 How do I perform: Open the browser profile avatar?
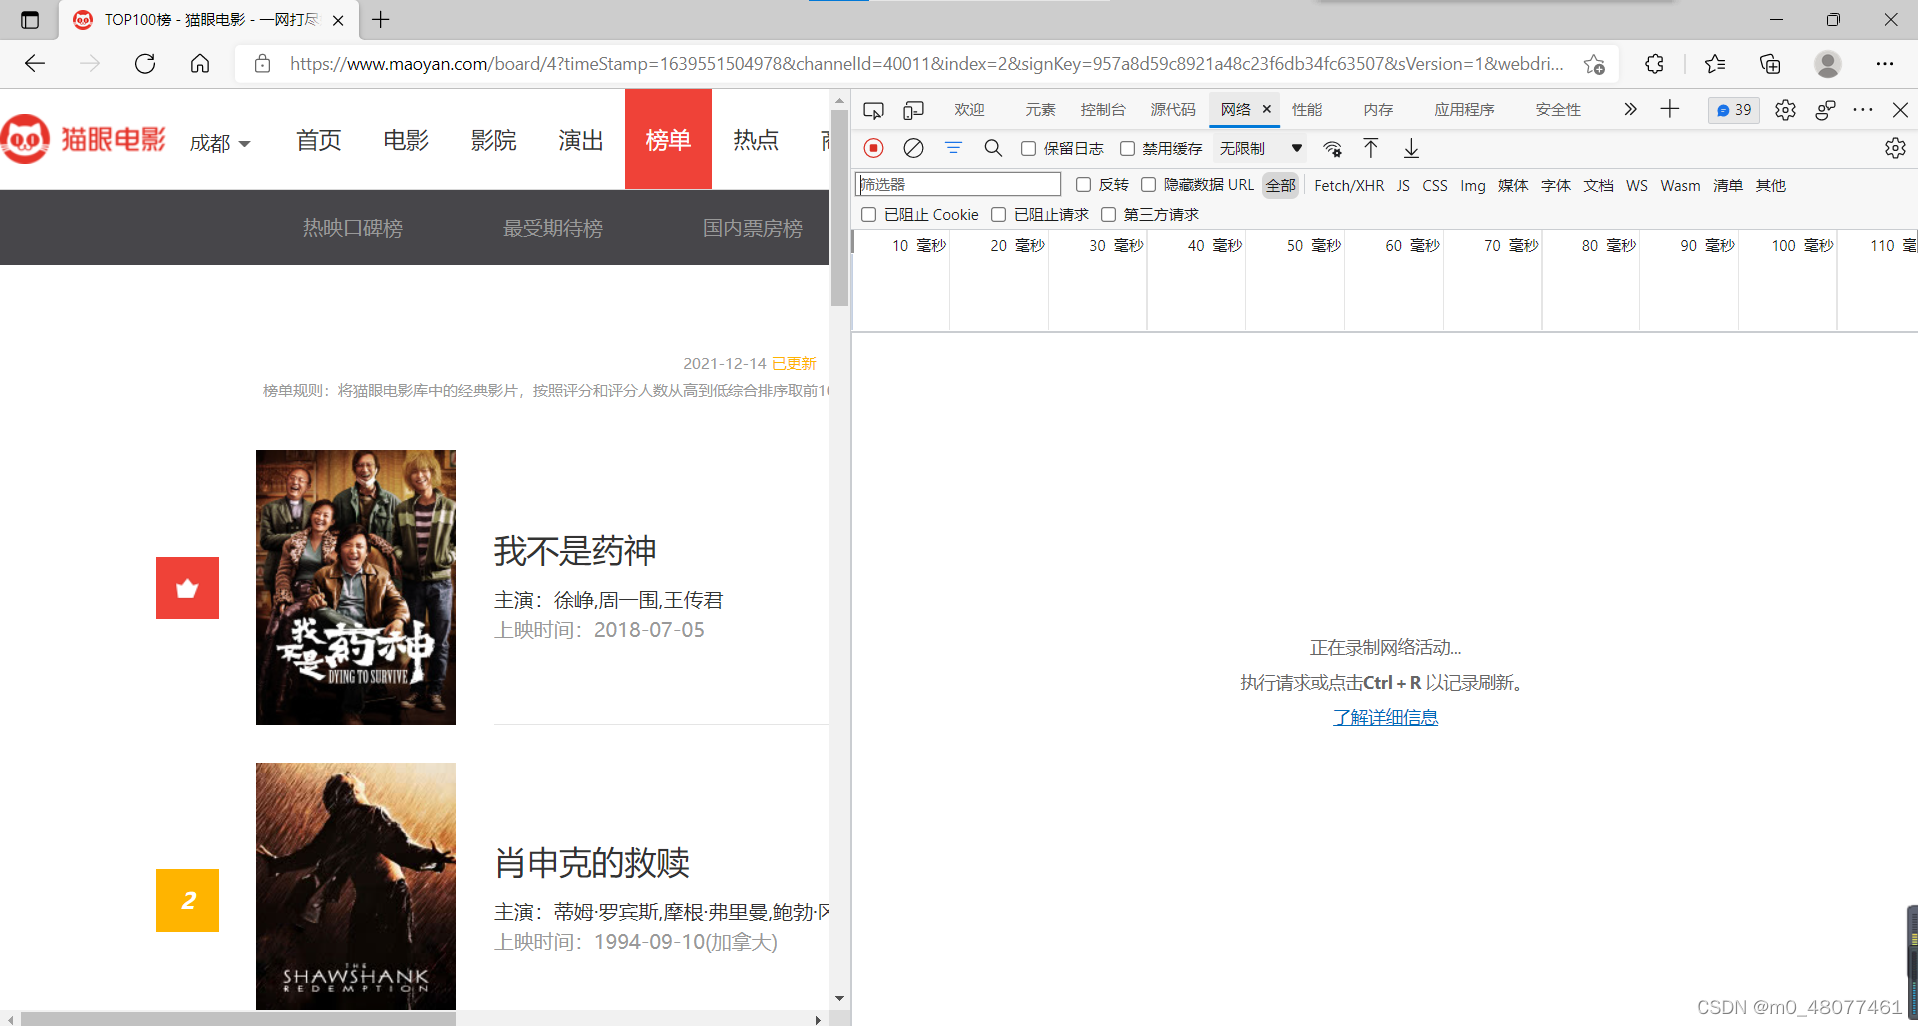pos(1828,64)
